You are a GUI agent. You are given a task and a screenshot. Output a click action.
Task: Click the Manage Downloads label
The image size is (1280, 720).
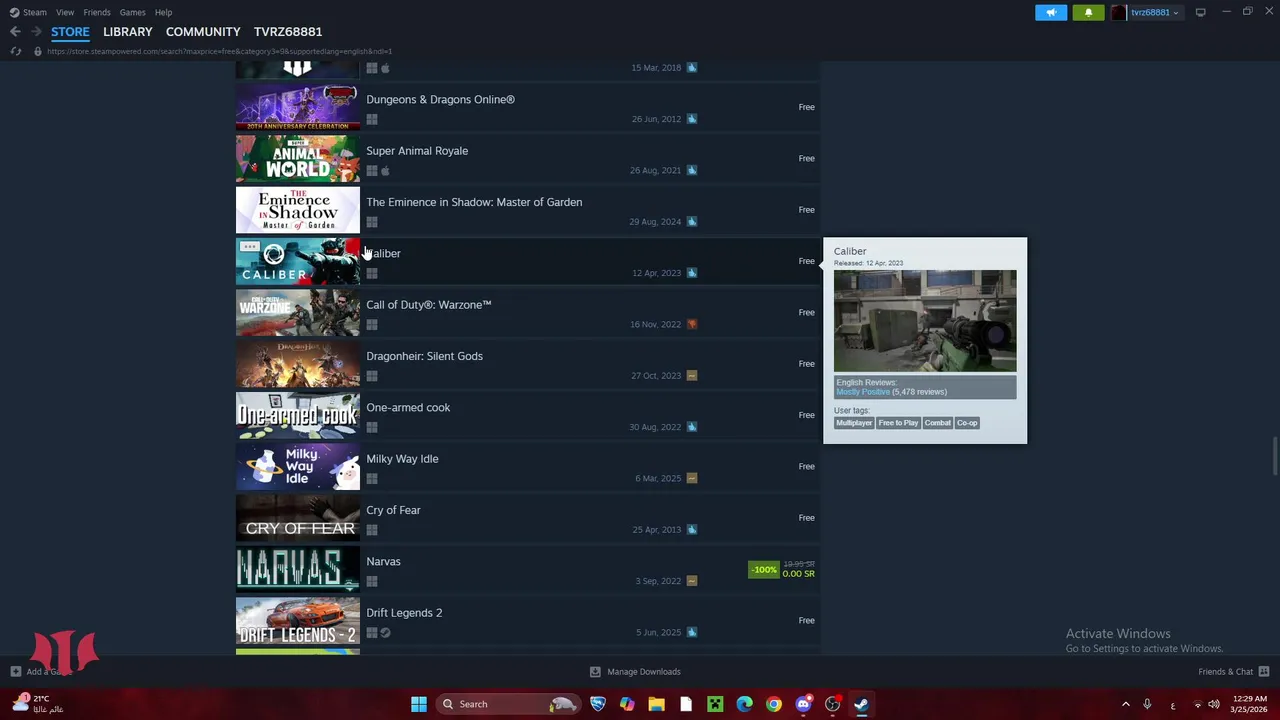point(644,672)
